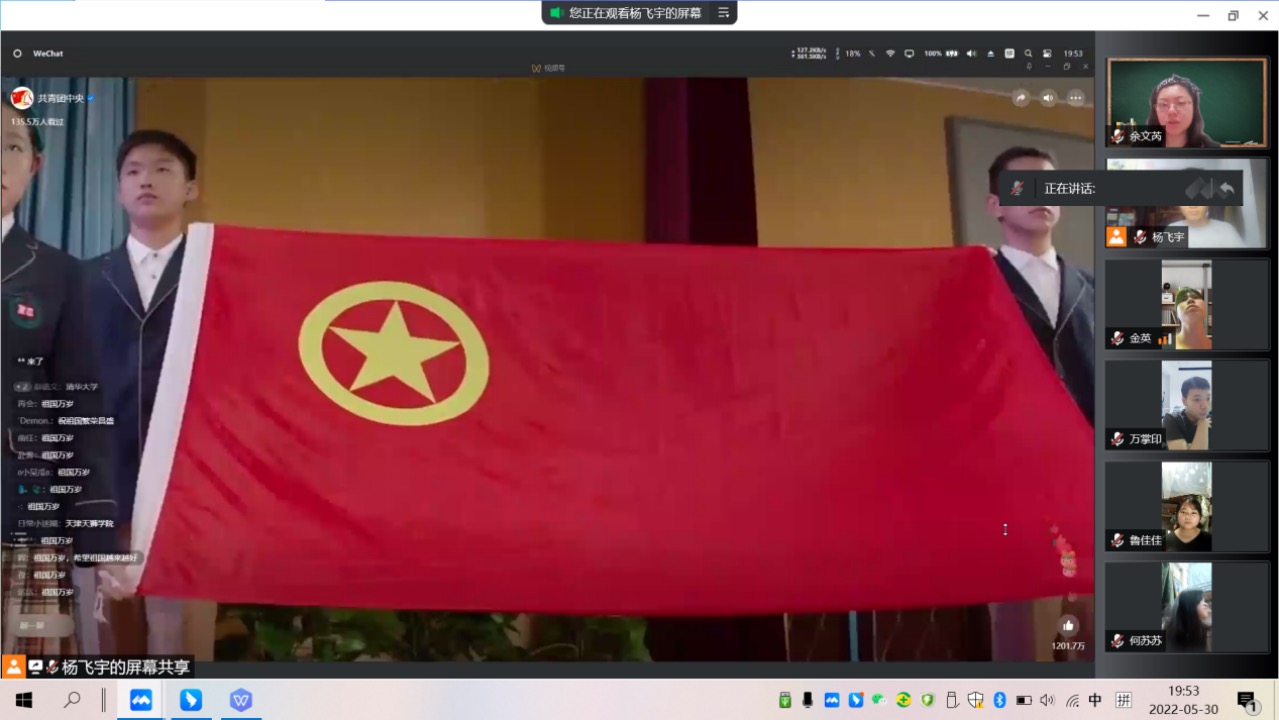1279x720 pixels.
Task: Like the live stream with the thumbs-up button
Action: tap(1068, 626)
